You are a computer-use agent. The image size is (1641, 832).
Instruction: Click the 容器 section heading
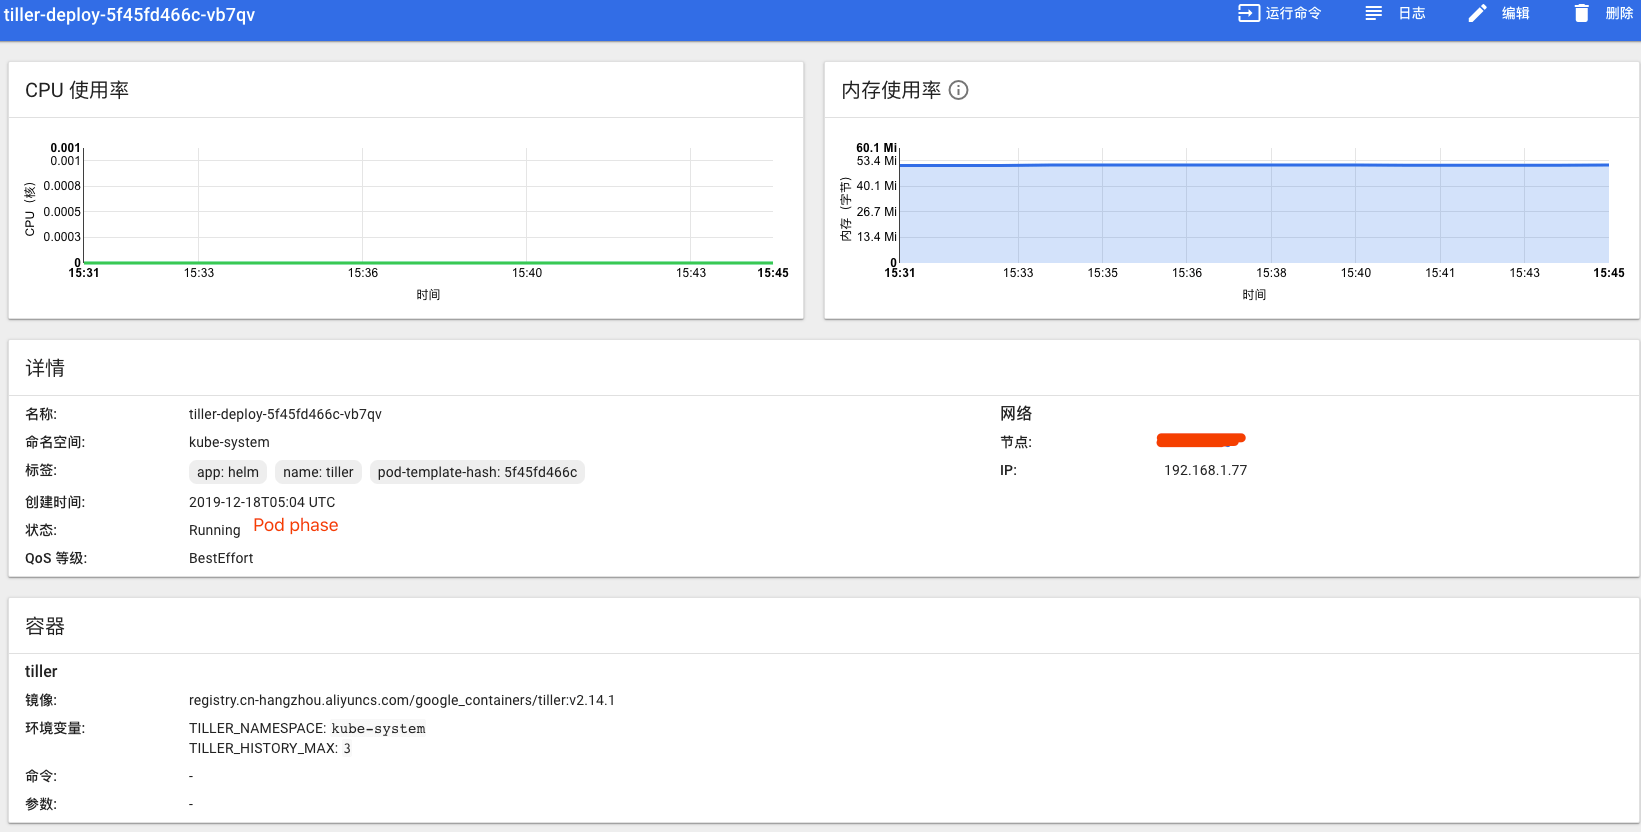click(x=45, y=626)
